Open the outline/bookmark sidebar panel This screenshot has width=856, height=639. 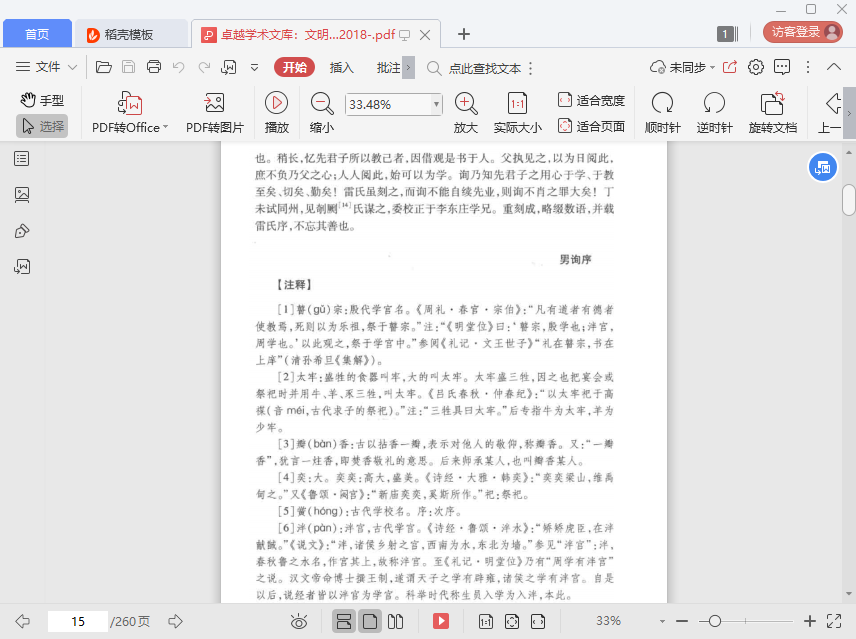pyautogui.click(x=22, y=159)
